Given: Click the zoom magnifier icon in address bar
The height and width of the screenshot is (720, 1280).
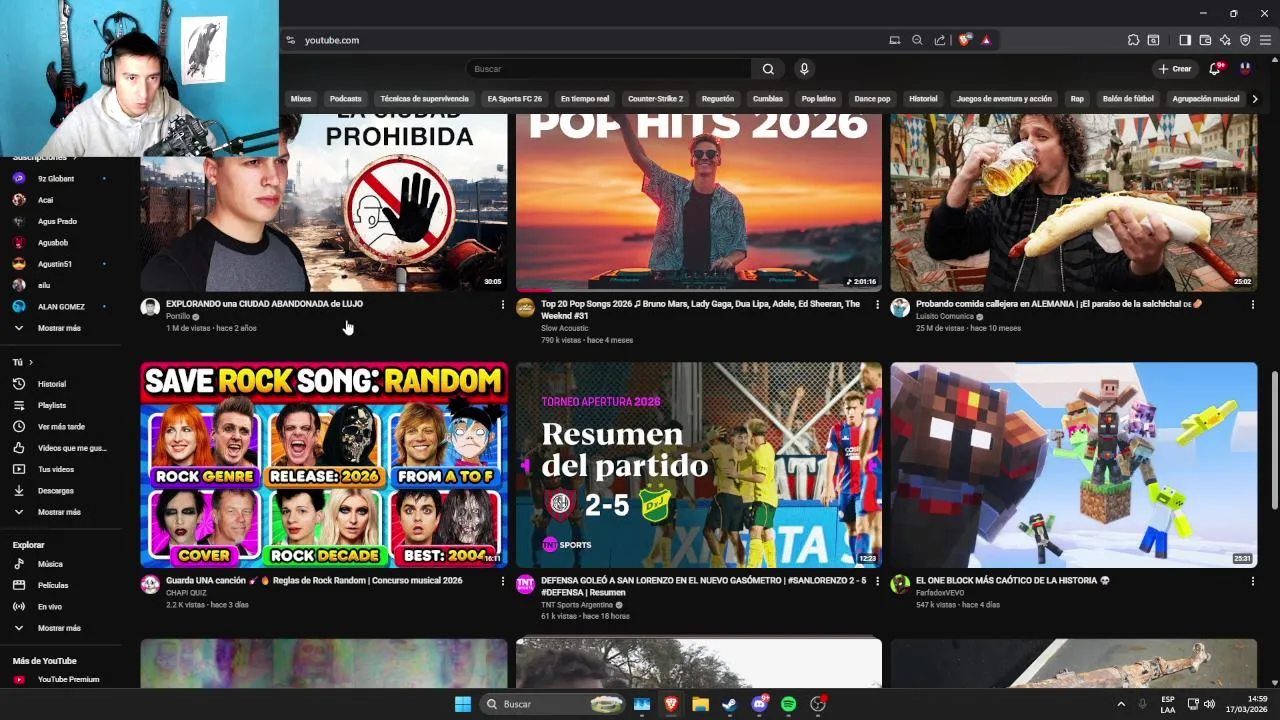Looking at the screenshot, I should click(917, 40).
